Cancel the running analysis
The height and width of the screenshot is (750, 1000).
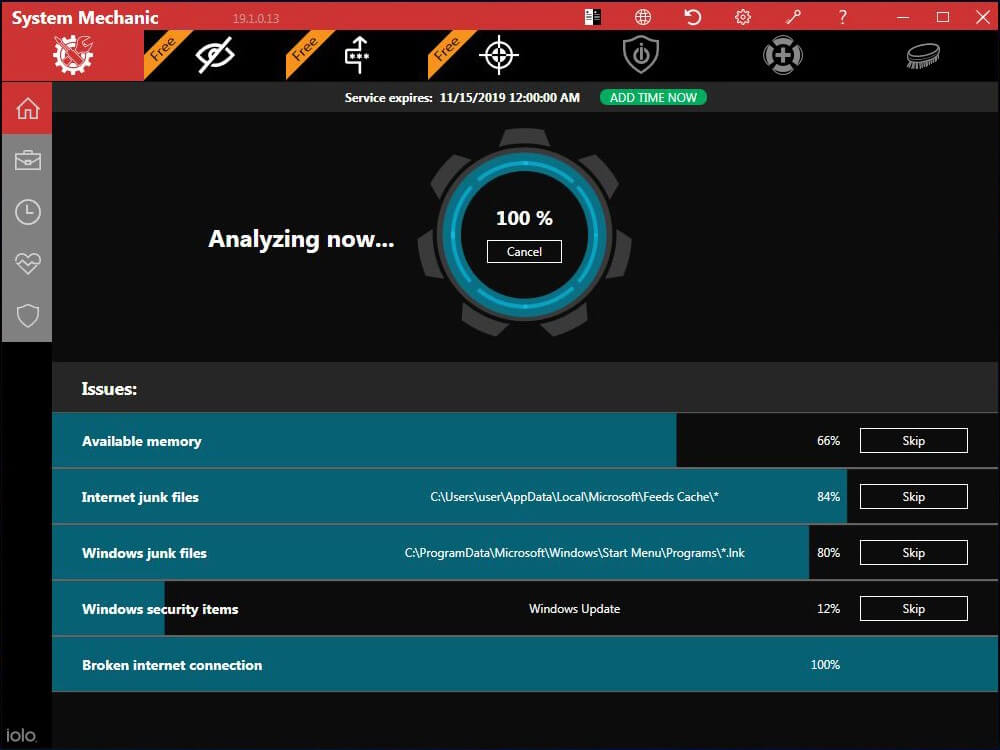tap(524, 251)
